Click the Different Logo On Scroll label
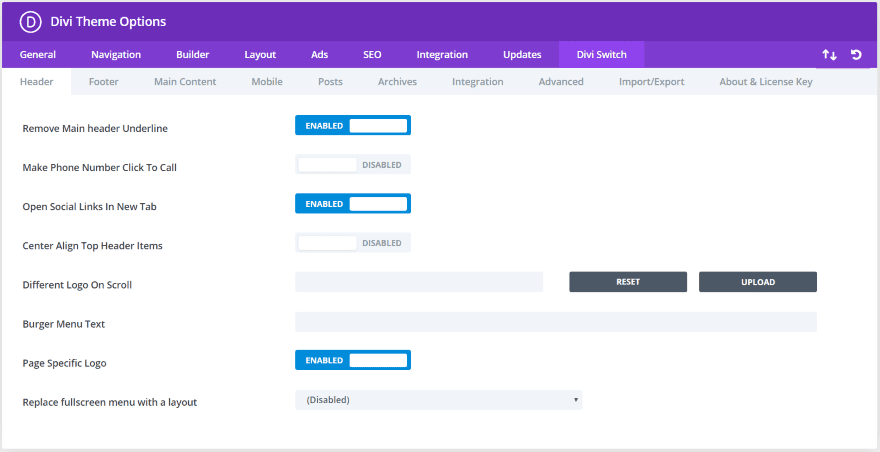 (77, 285)
